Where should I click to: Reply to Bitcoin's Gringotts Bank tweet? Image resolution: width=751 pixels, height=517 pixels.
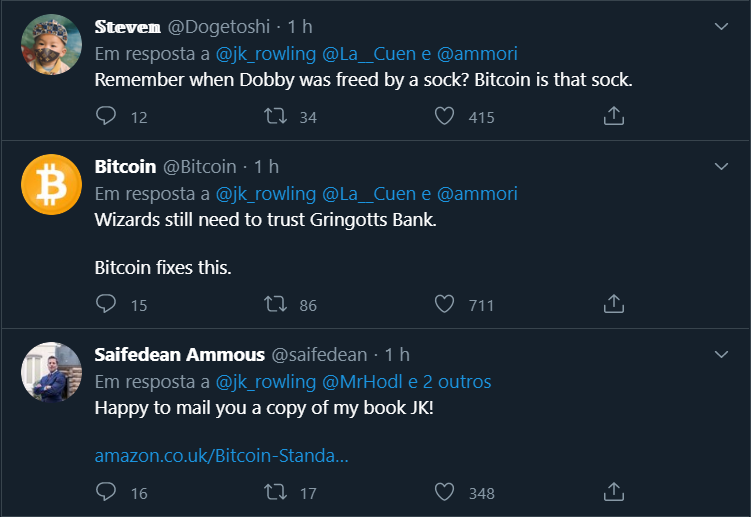[x=107, y=304]
